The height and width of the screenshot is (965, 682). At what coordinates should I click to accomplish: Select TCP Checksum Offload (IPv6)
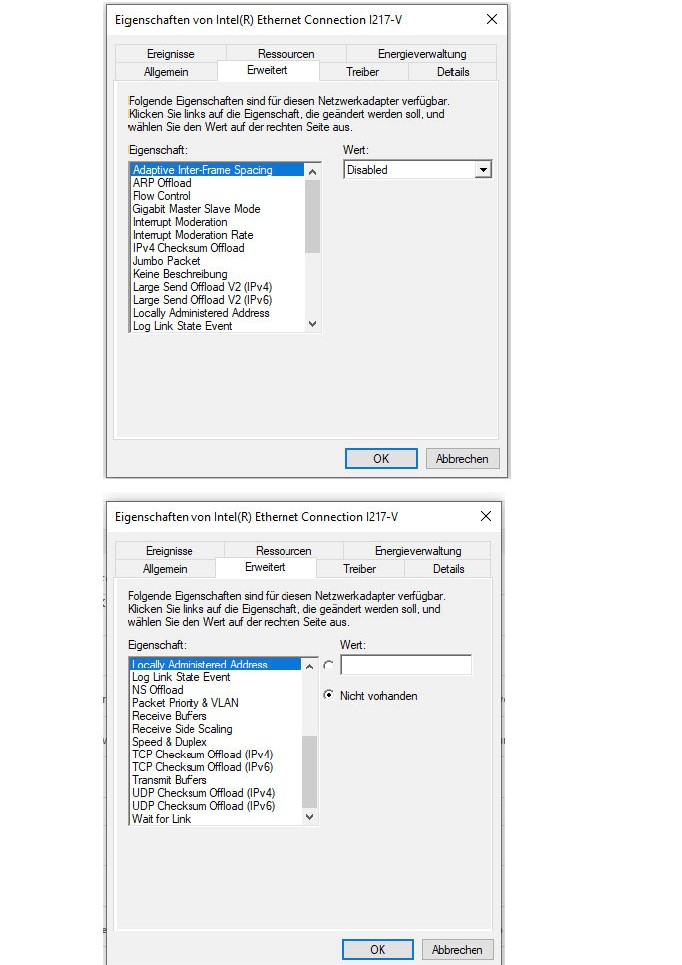click(x=215, y=767)
